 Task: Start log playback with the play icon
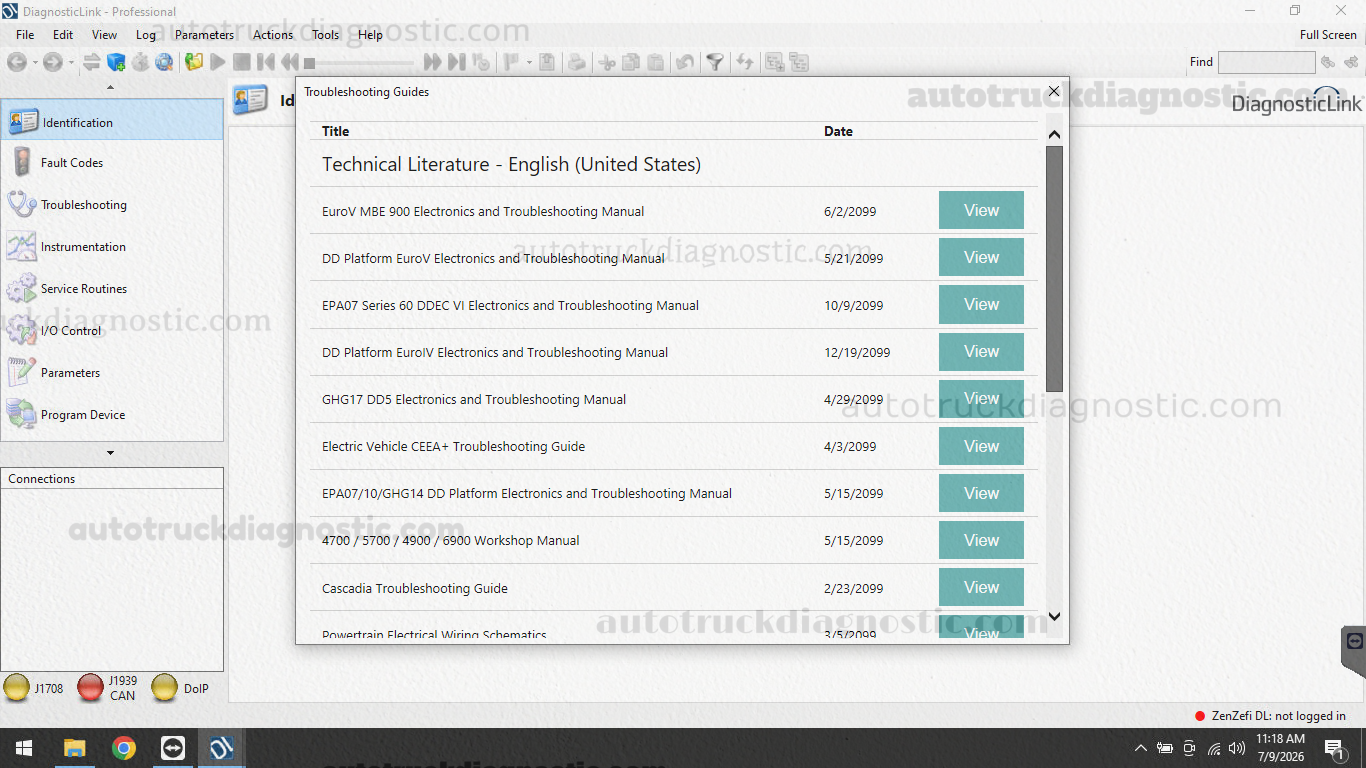pyautogui.click(x=218, y=62)
